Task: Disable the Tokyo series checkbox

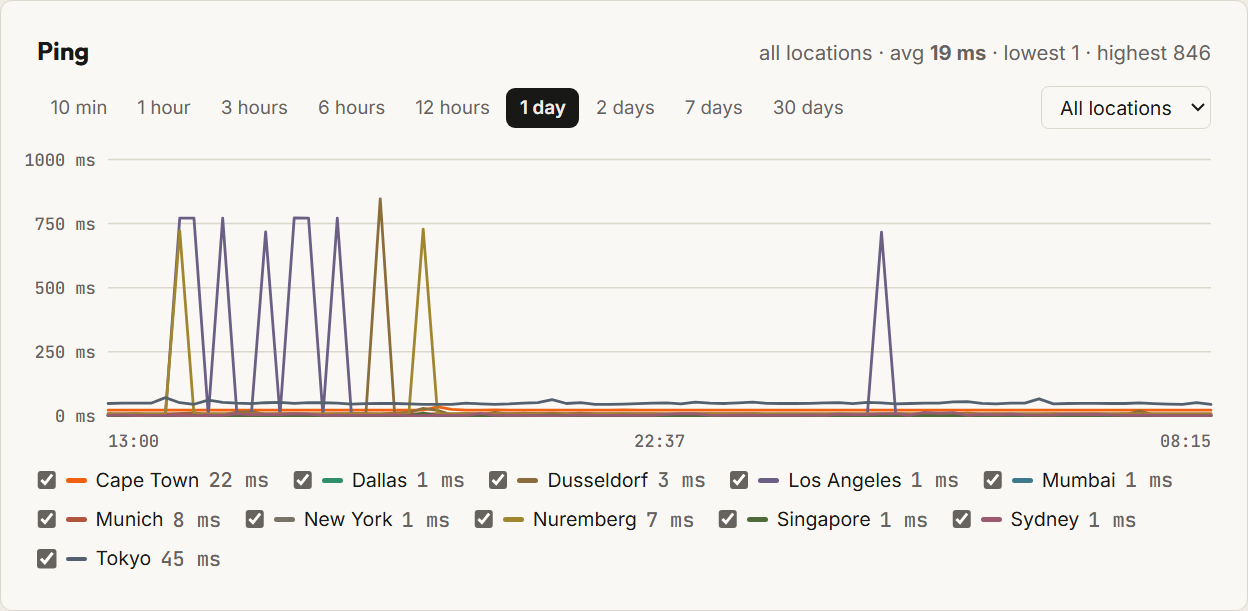Action: (x=46, y=559)
